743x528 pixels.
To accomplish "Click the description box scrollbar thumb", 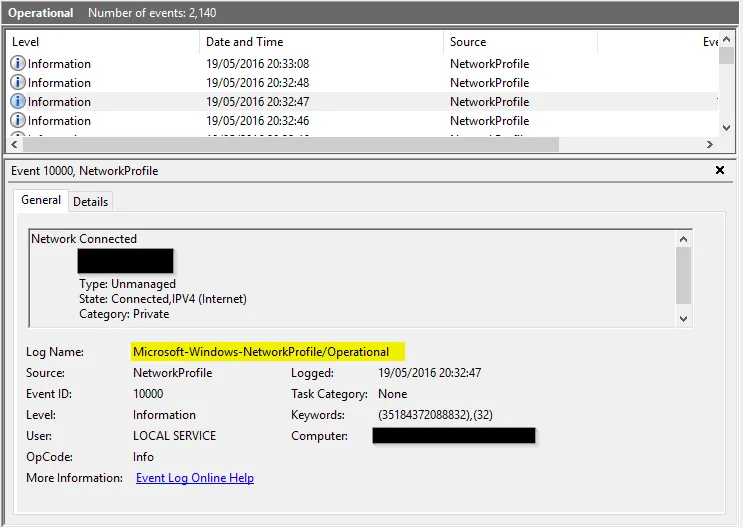I will (683, 275).
